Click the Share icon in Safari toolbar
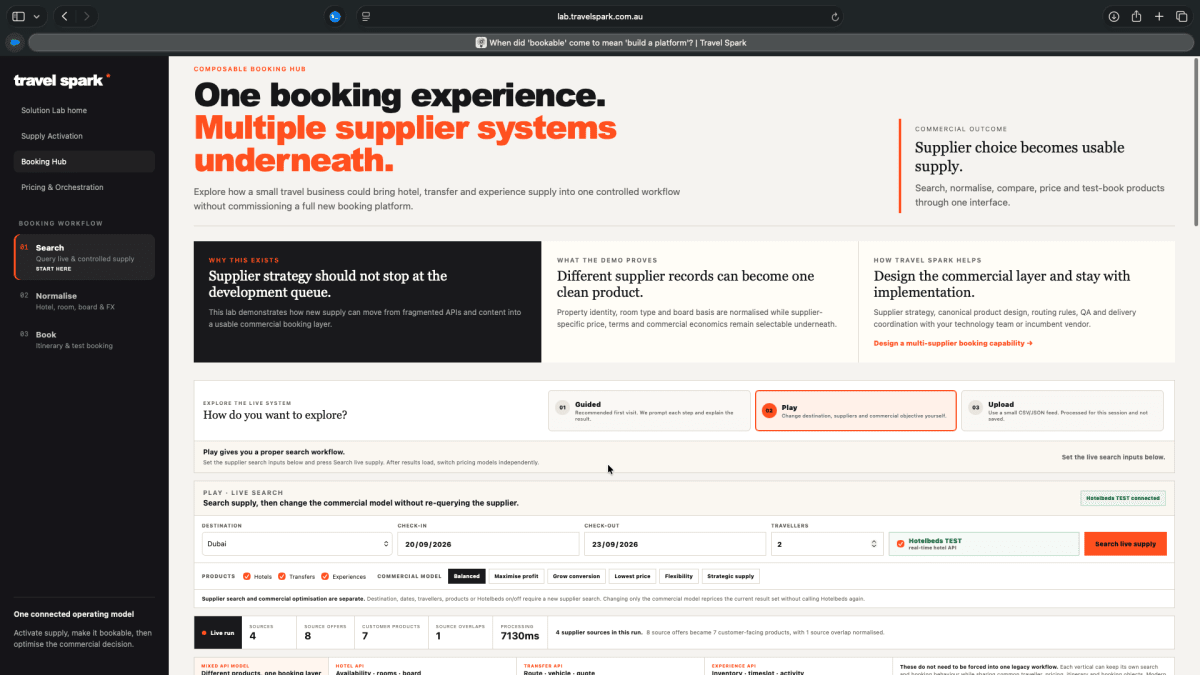 pyautogui.click(x=1136, y=16)
